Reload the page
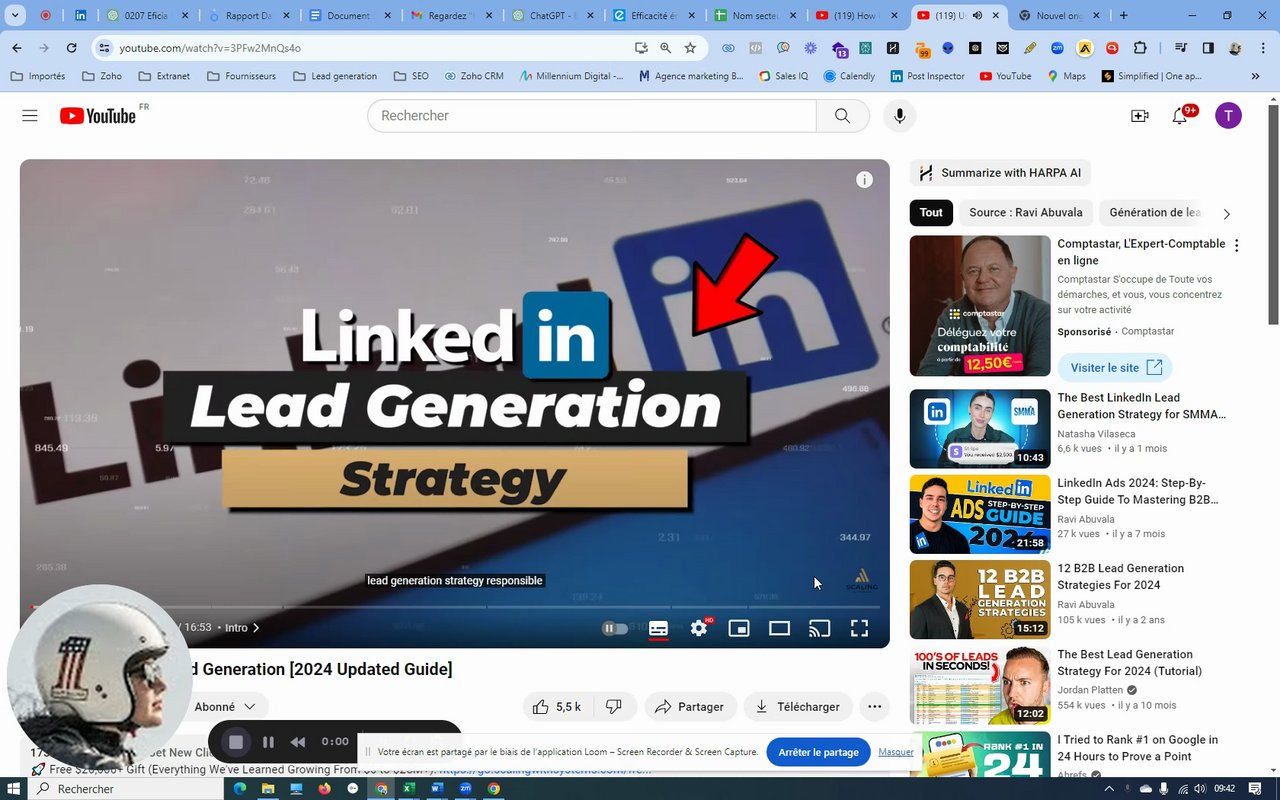The height and width of the screenshot is (800, 1280). pos(71,48)
